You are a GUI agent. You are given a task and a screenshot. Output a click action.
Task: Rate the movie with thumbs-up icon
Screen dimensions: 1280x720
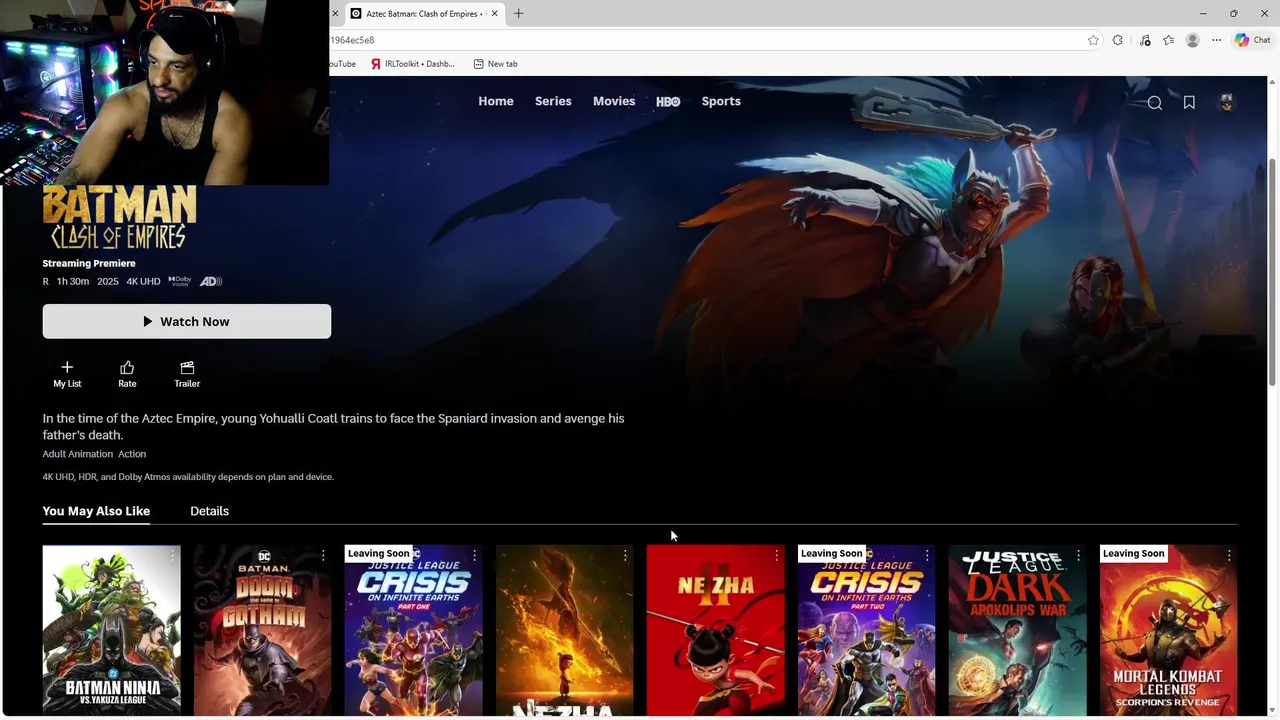[127, 374]
